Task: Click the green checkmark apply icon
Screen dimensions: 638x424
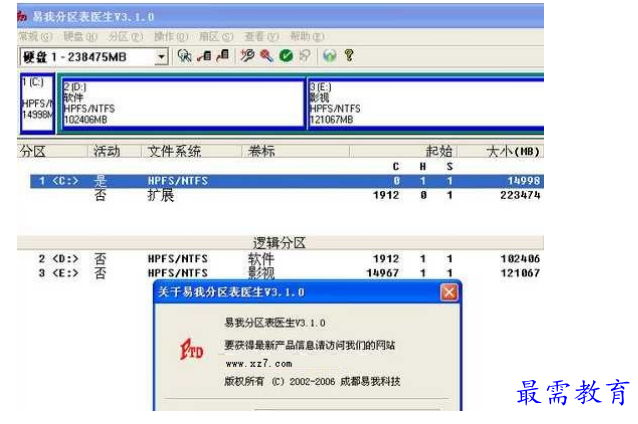Action: click(x=286, y=56)
